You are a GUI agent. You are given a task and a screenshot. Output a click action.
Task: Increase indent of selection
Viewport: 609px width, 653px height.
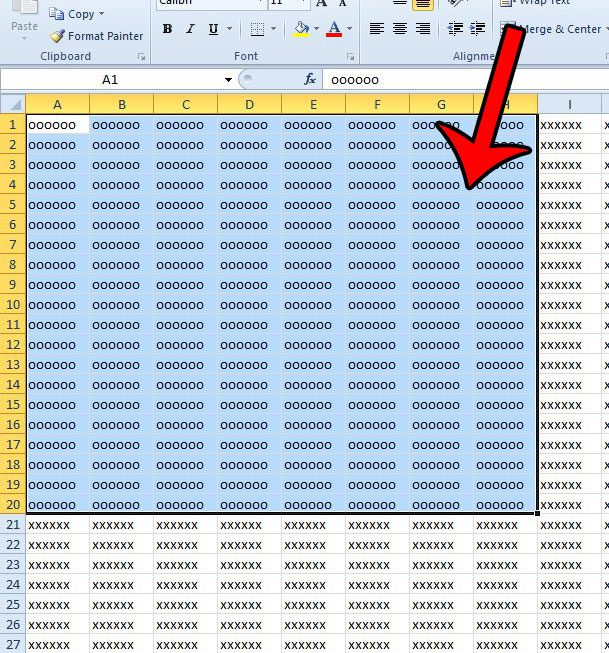click(477, 28)
